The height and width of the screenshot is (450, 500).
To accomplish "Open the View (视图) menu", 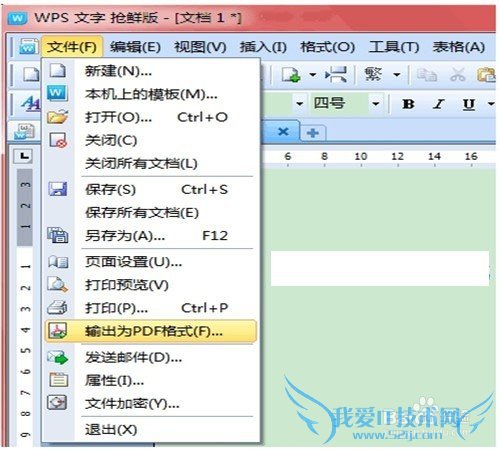I will click(200, 47).
